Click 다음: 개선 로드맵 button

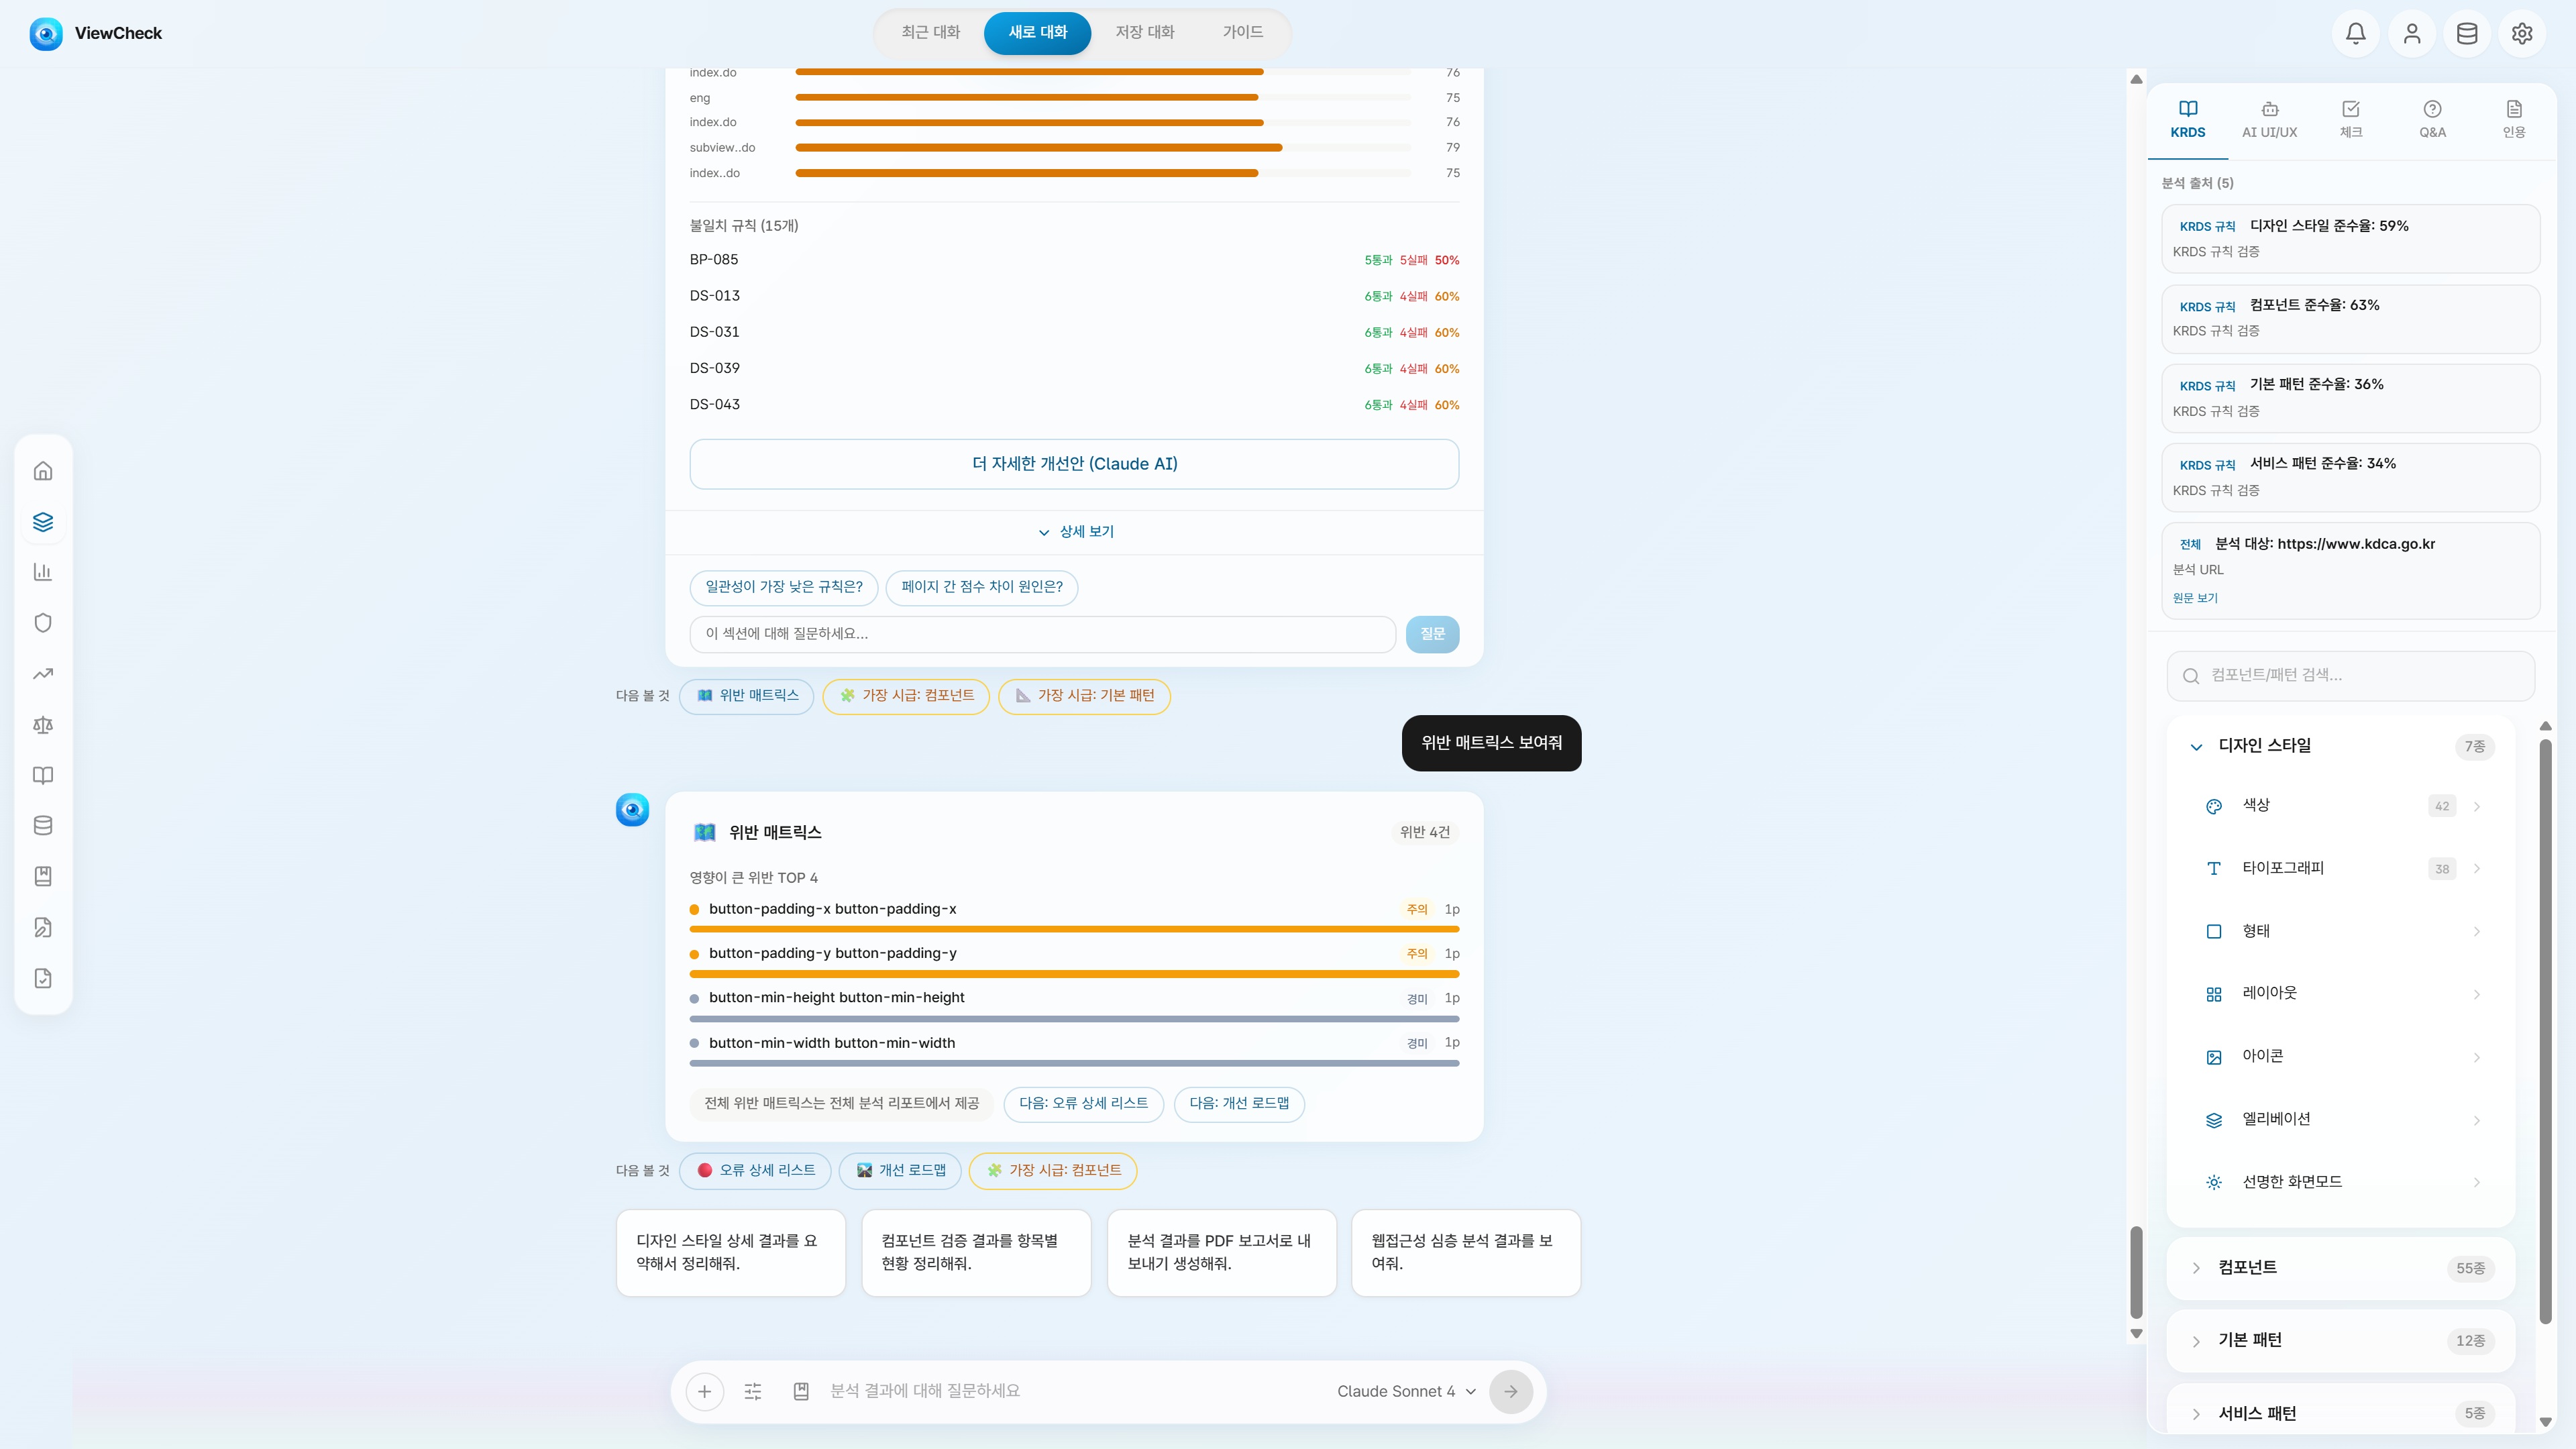(1239, 1104)
